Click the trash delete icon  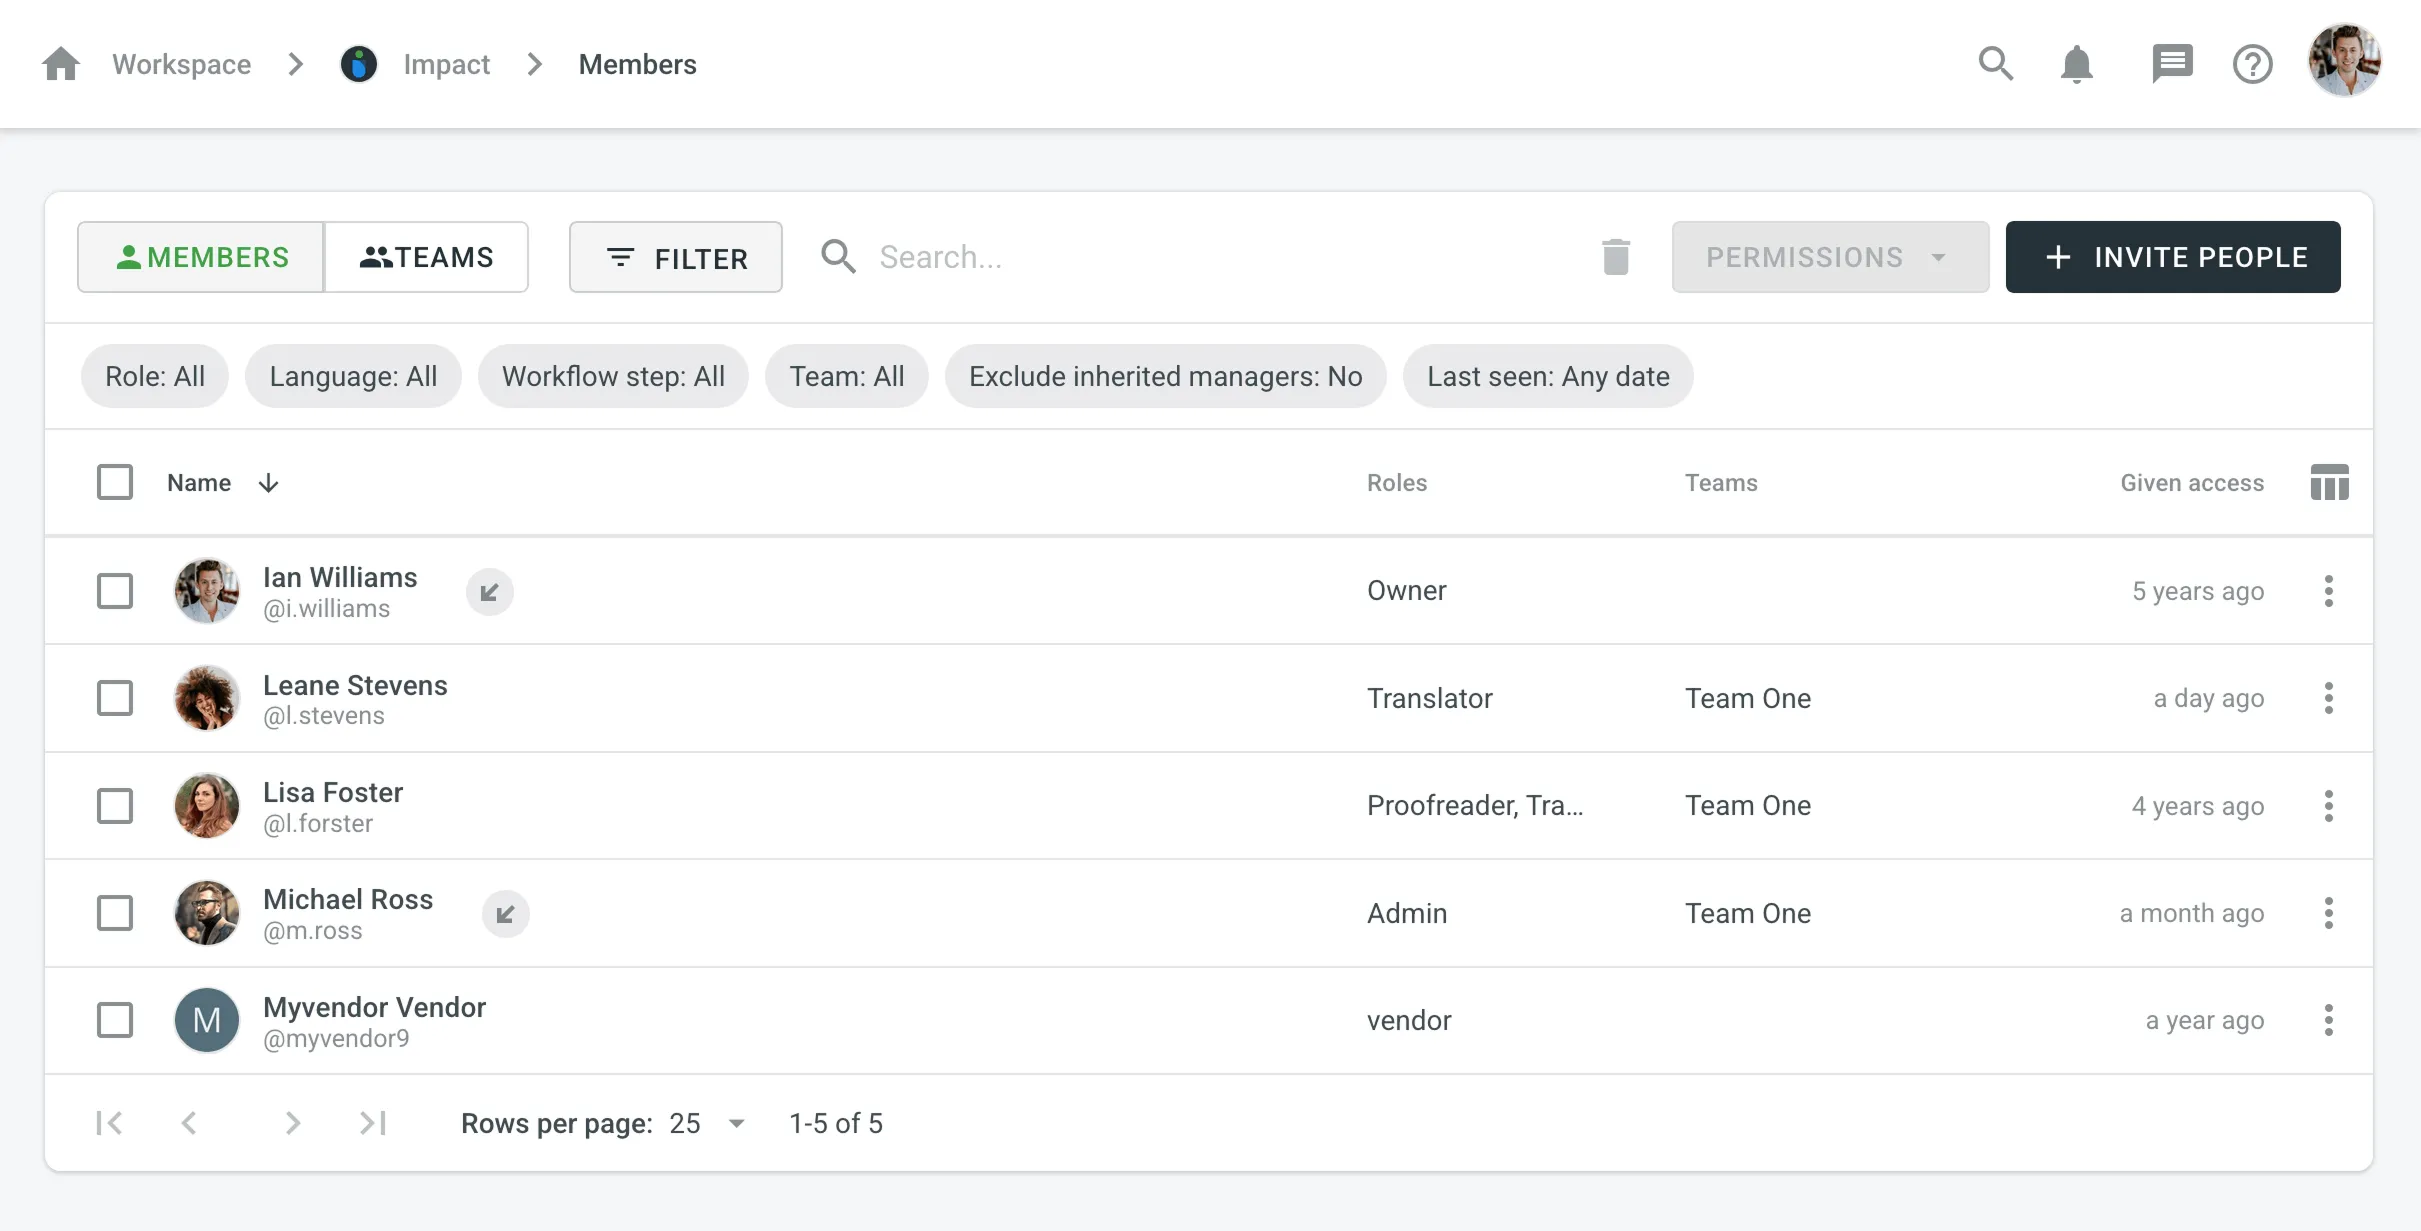point(1616,257)
